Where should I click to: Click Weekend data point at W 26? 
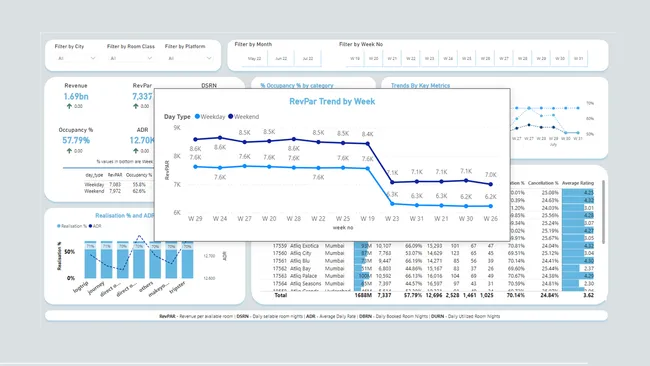coord(491,184)
